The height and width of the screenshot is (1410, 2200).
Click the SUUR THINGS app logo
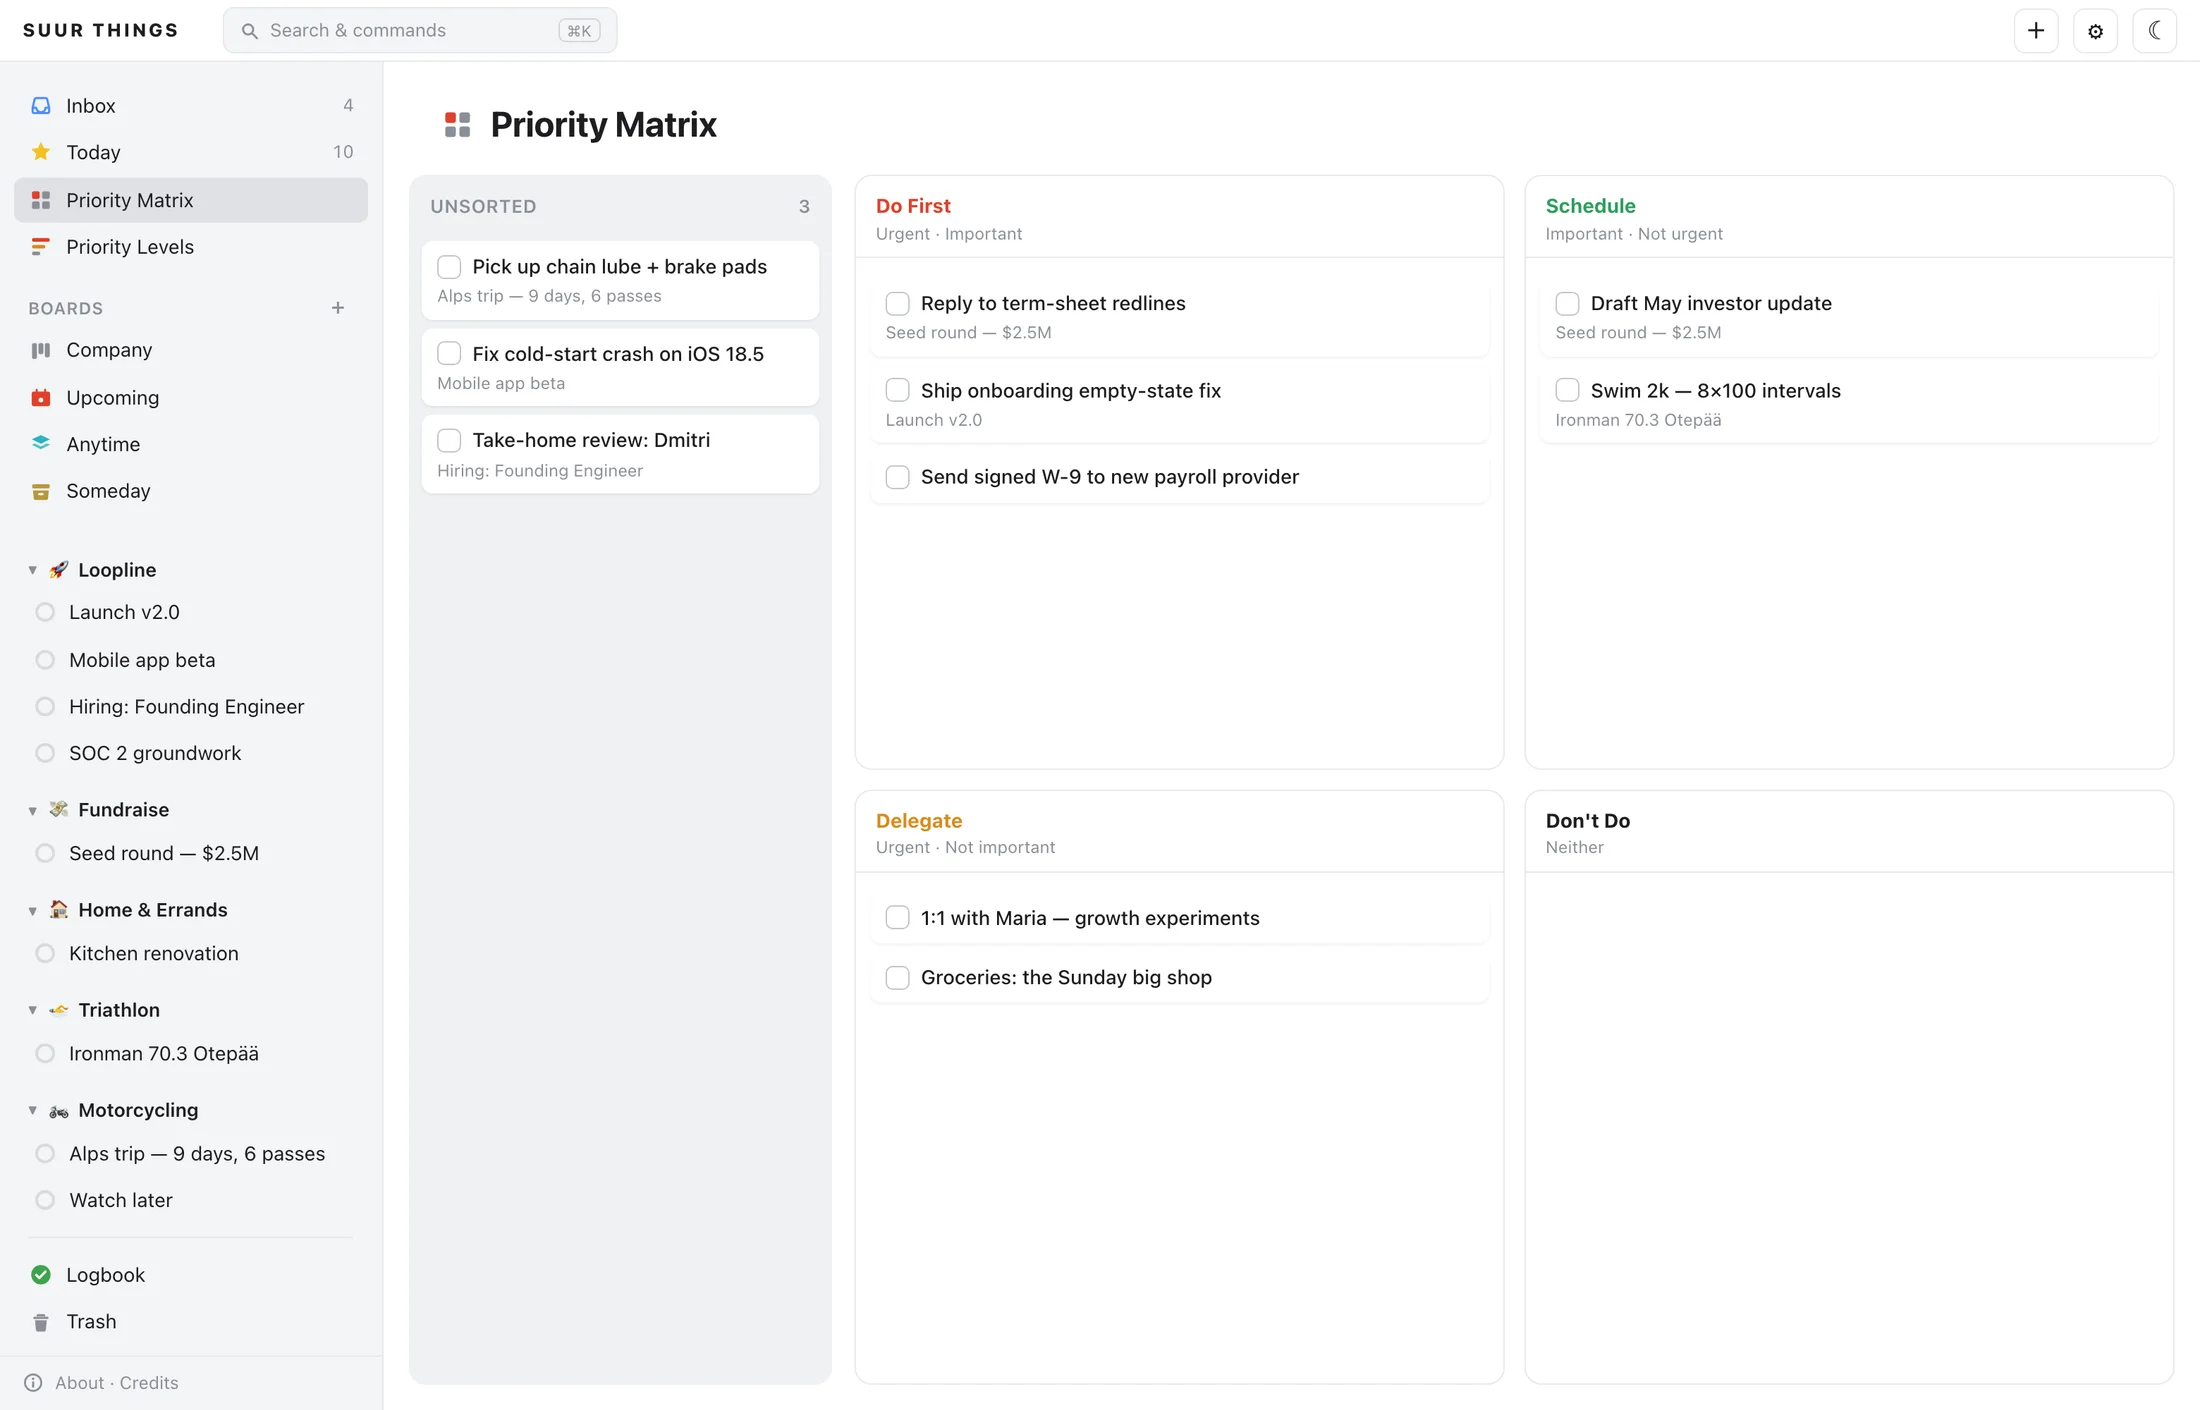[101, 30]
